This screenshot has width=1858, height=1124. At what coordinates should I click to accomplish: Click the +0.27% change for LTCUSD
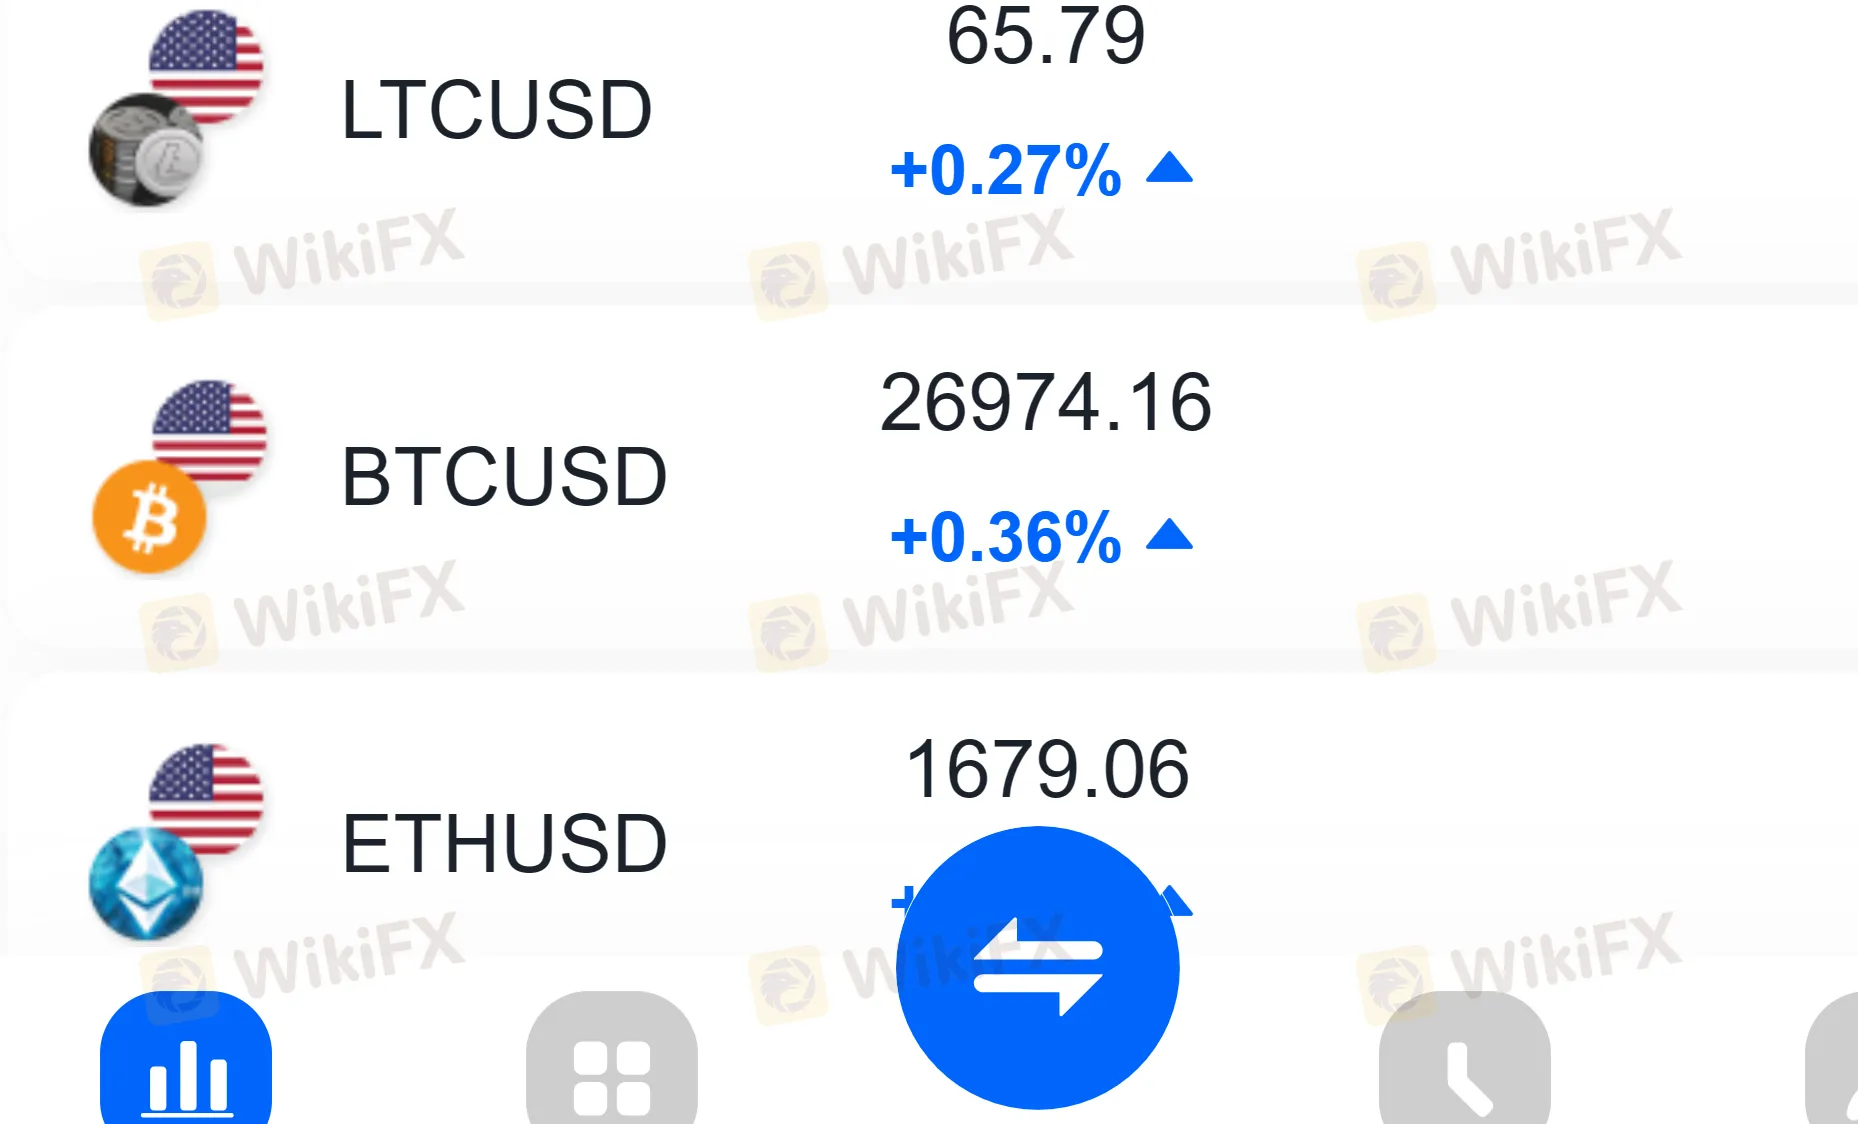1005,170
